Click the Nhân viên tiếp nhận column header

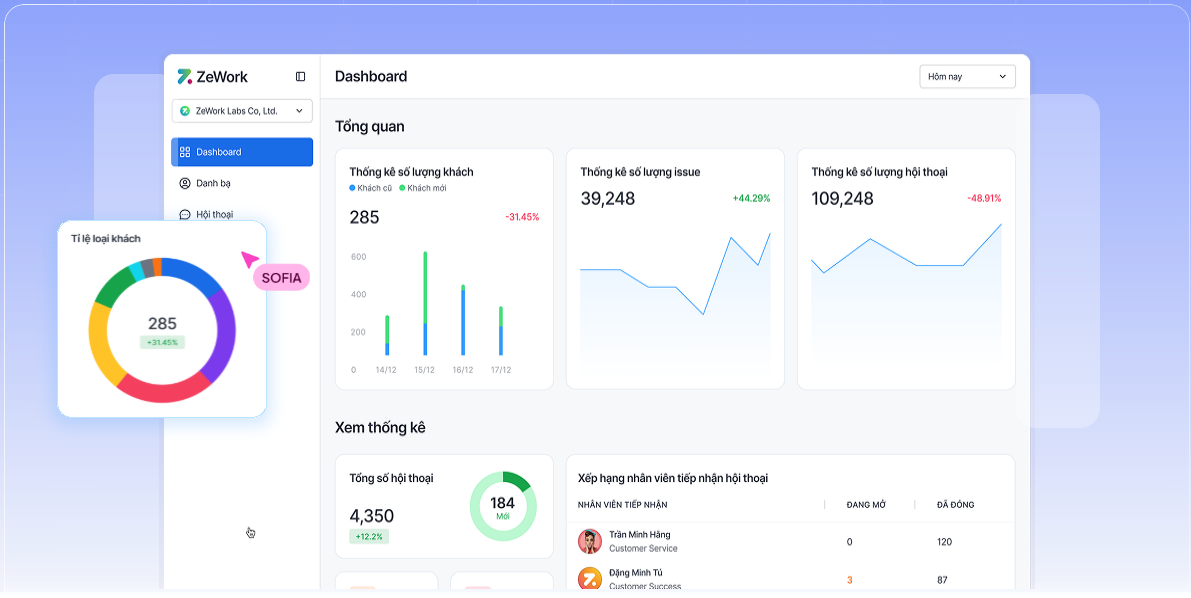pyautogui.click(x=622, y=505)
